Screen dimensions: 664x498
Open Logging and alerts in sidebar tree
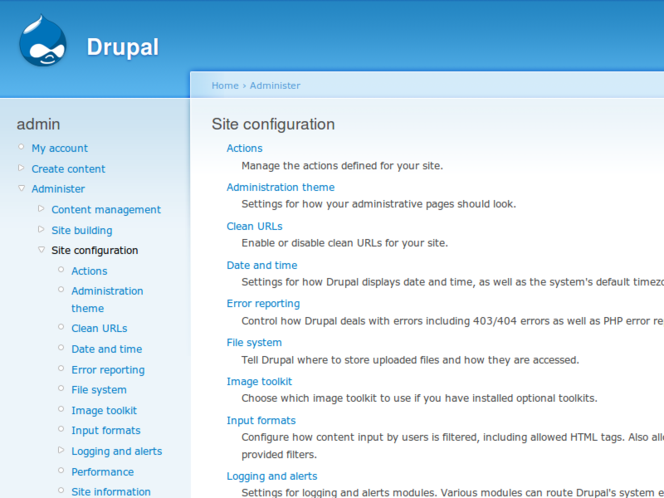click(x=116, y=451)
